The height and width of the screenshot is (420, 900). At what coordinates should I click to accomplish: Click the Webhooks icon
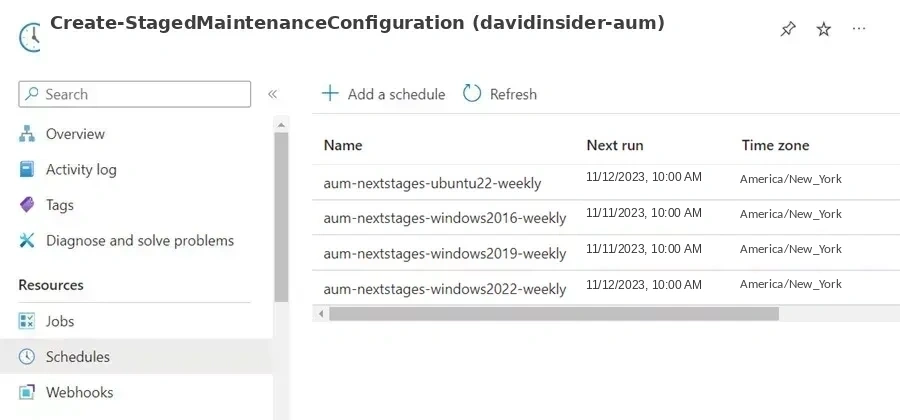26,392
